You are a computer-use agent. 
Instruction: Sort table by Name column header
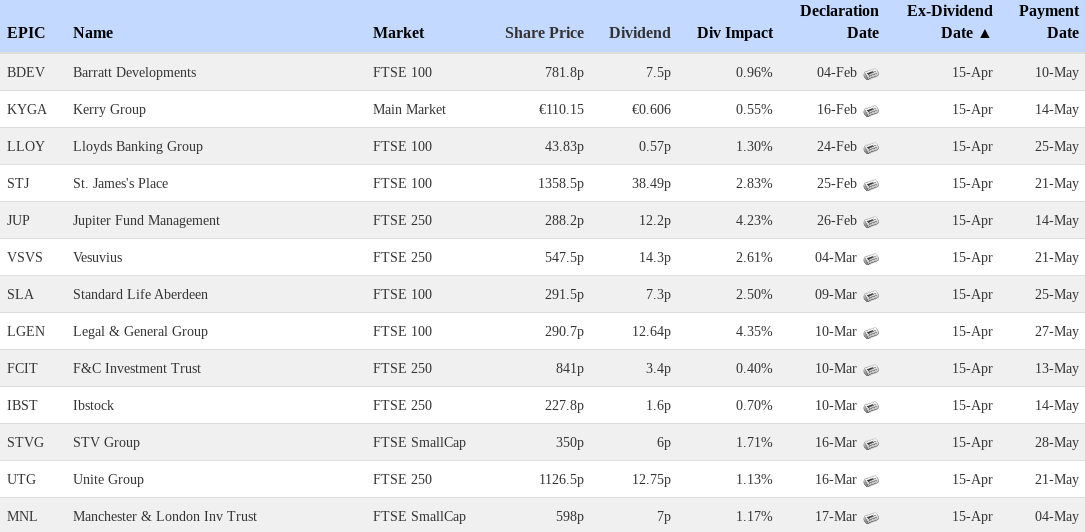(93, 33)
